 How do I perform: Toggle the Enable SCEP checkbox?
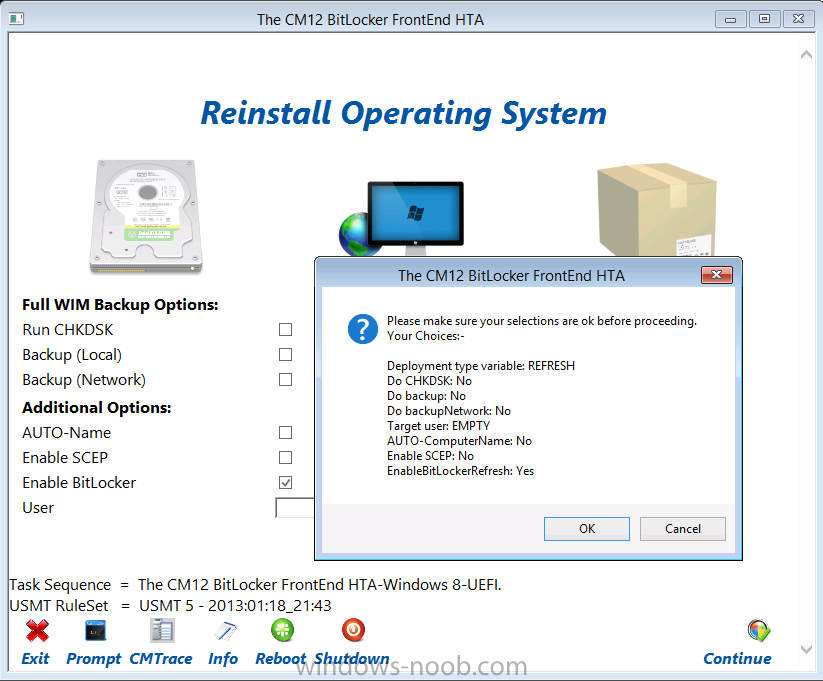[286, 457]
